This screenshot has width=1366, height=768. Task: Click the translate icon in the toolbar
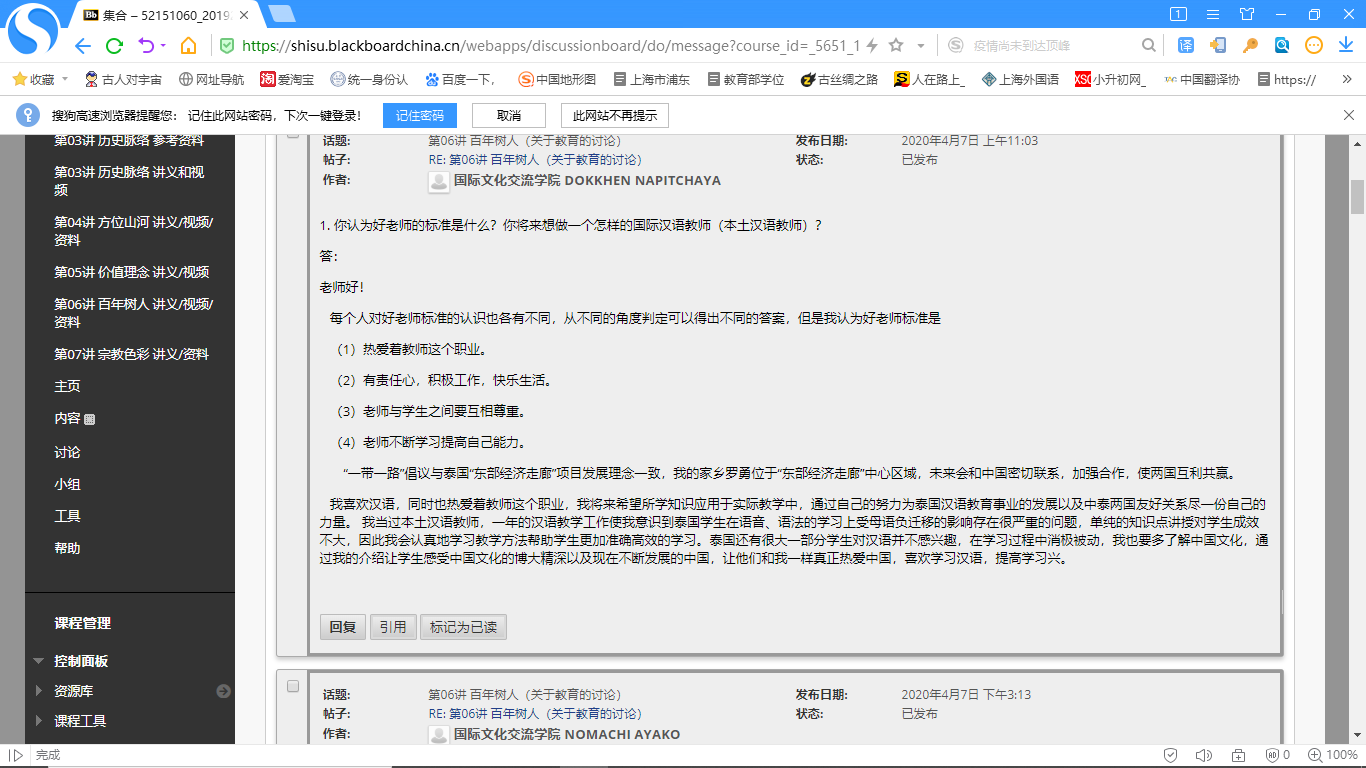click(x=1186, y=46)
